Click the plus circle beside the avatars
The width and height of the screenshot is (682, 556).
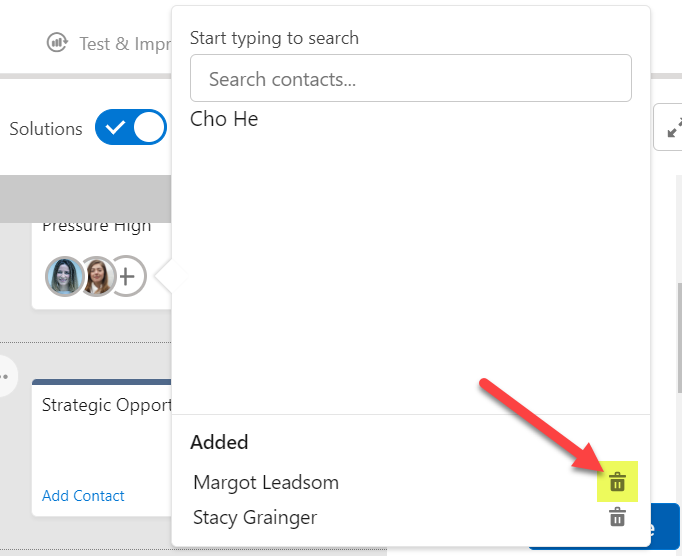(128, 276)
